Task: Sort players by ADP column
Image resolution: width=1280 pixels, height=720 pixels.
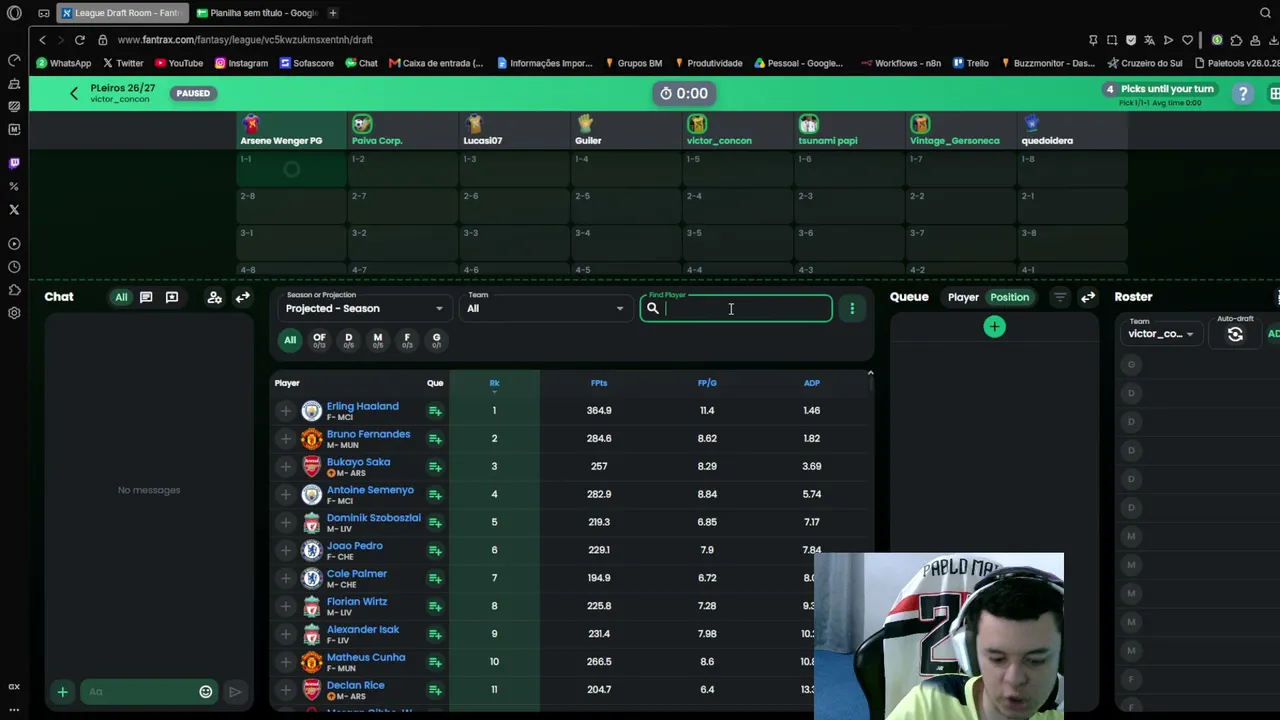Action: tap(812, 383)
